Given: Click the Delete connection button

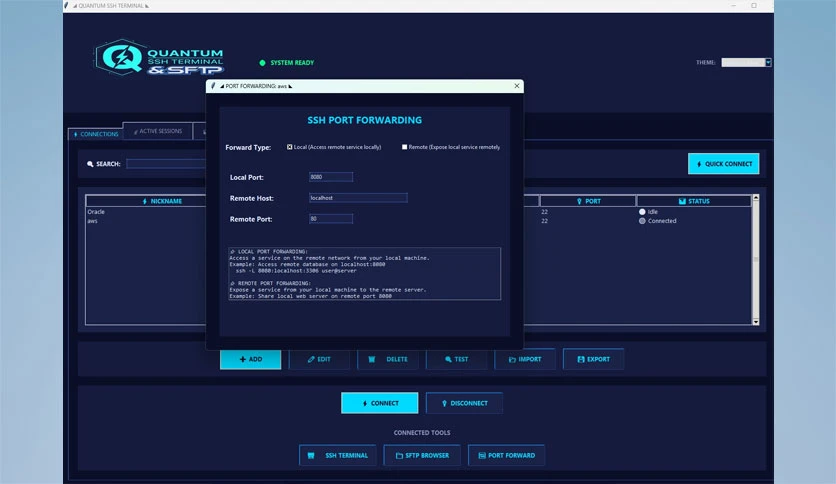Looking at the screenshot, I should (388, 359).
